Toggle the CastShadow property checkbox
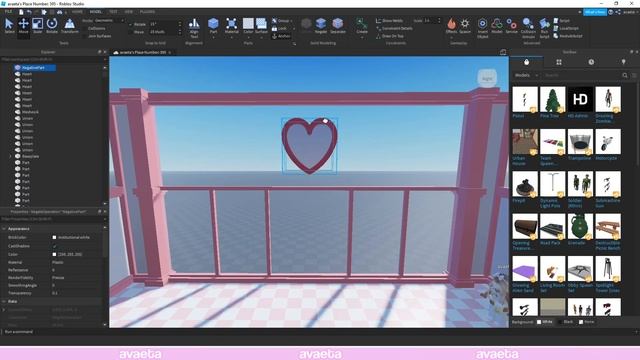The image size is (640, 360). (54, 246)
